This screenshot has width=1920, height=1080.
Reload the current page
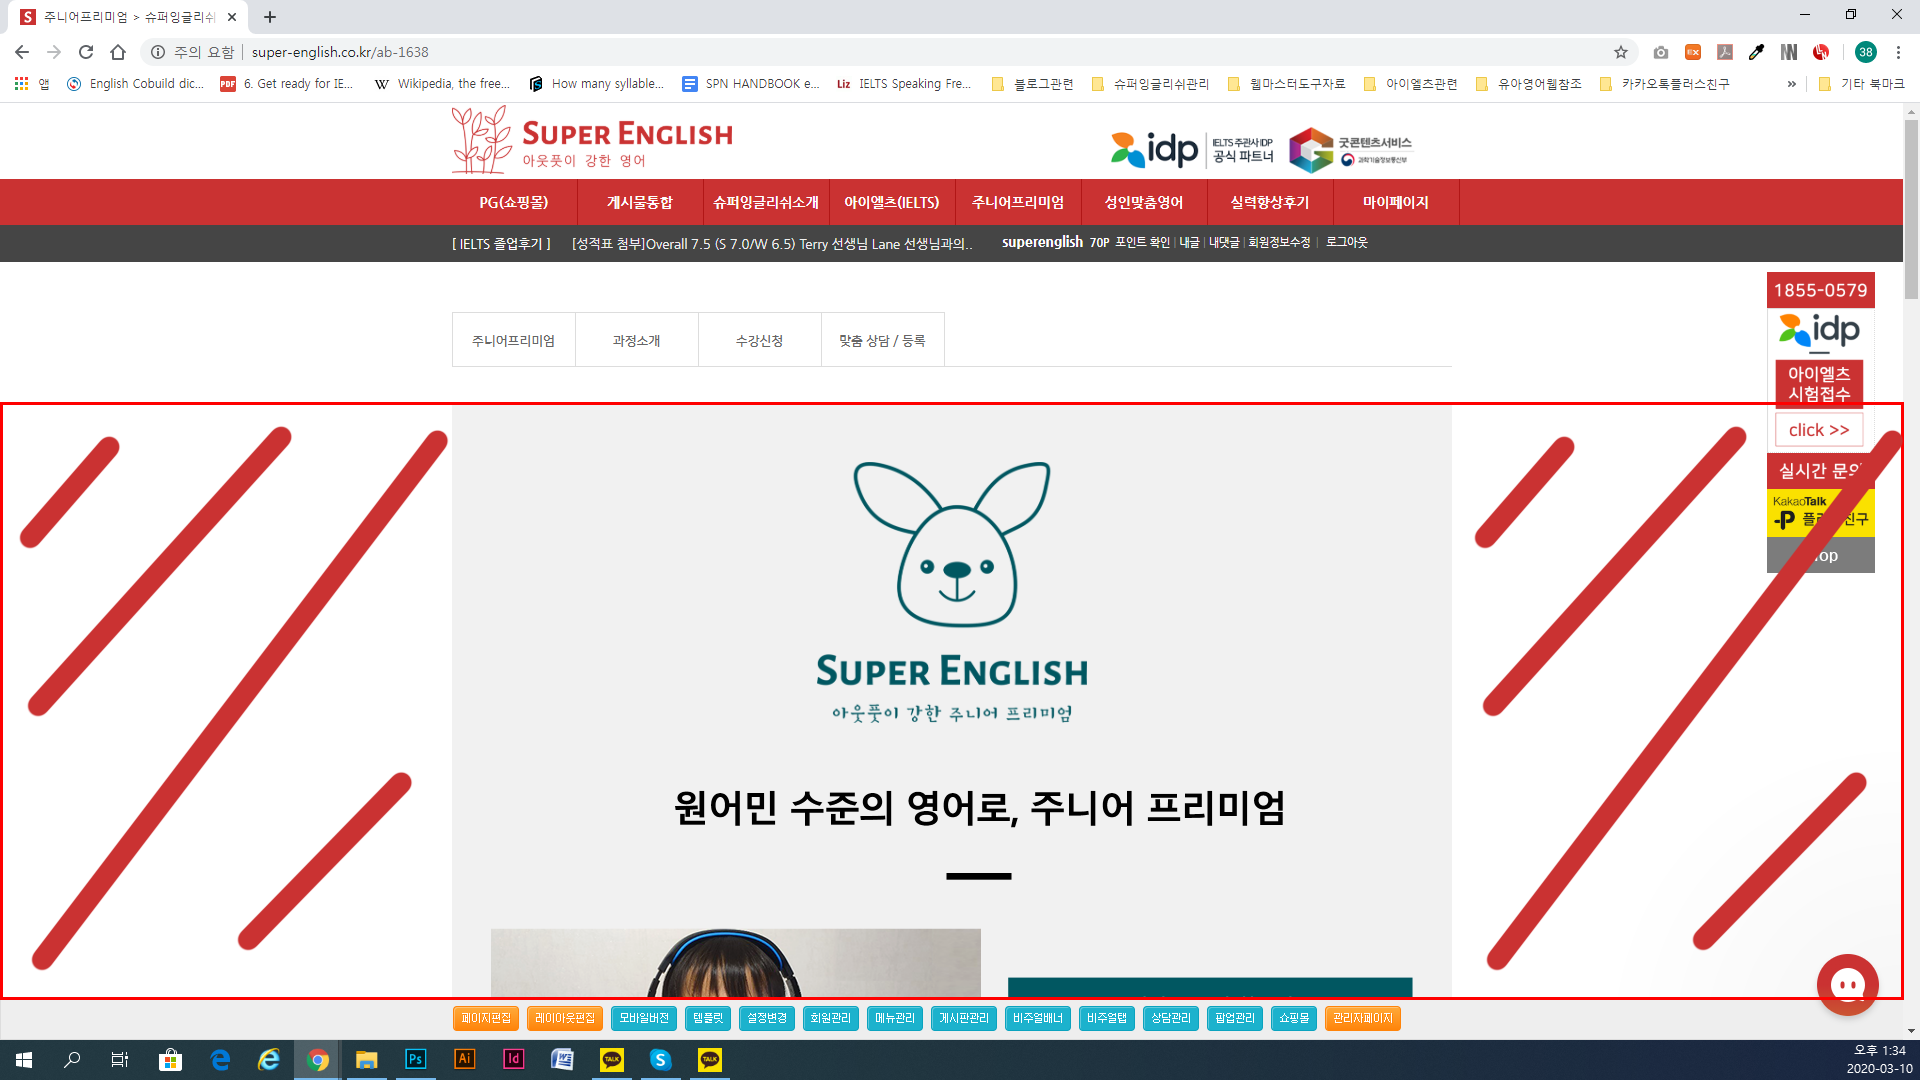86,52
